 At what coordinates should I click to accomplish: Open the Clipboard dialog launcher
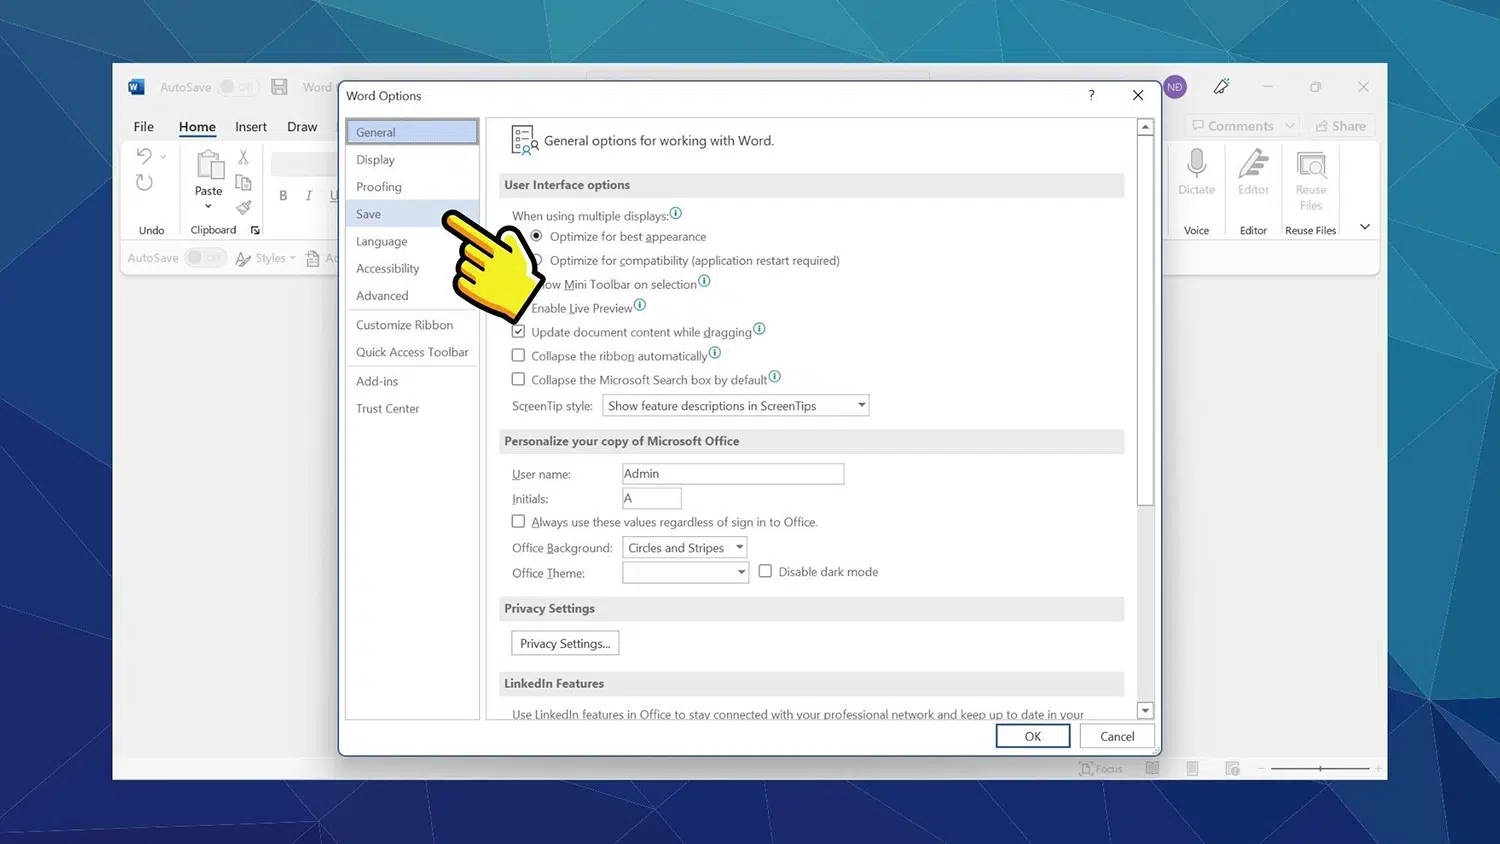[255, 231]
